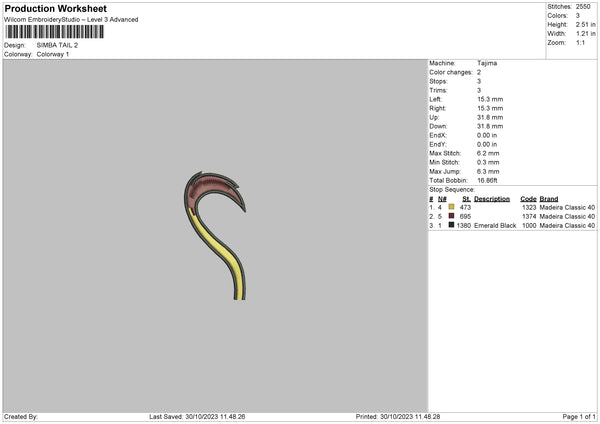The width and height of the screenshot is (600, 424).
Task: Select the 'Colorway 1' value
Action: (53, 54)
